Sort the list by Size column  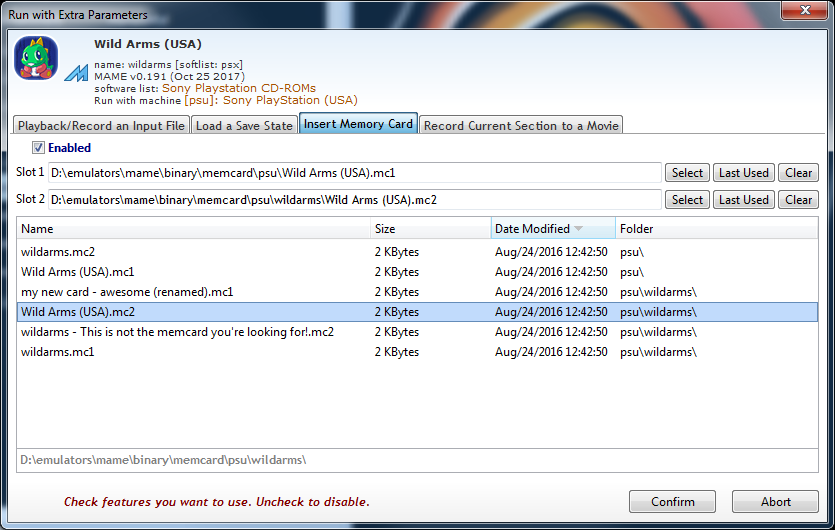tap(430, 229)
